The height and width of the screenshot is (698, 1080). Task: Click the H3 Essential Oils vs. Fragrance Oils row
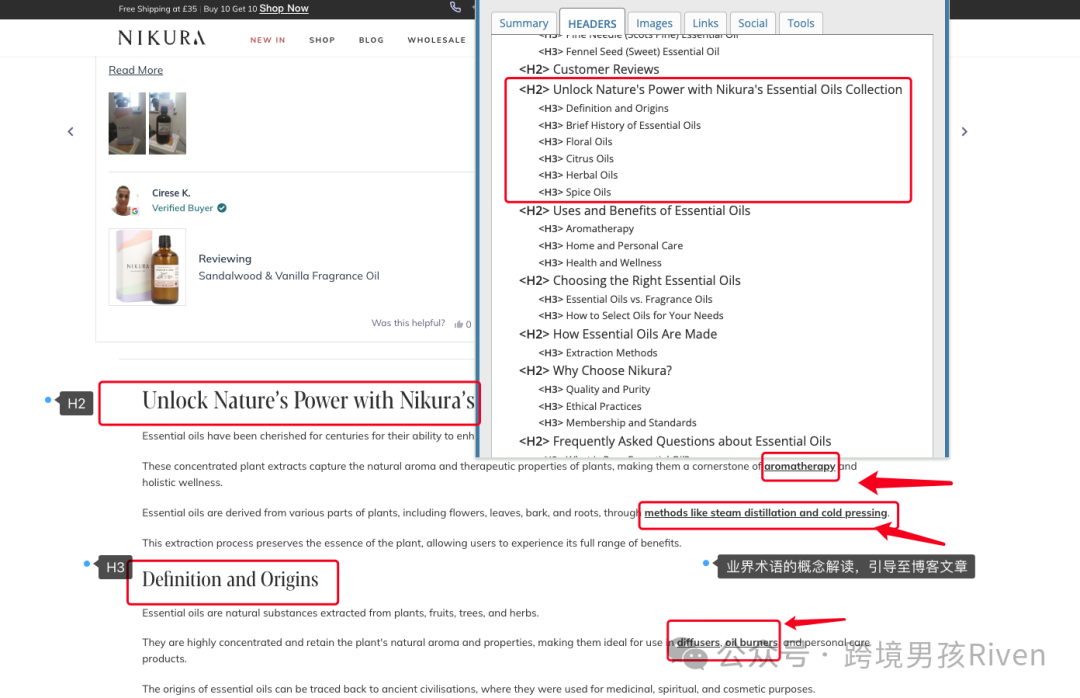(x=625, y=299)
